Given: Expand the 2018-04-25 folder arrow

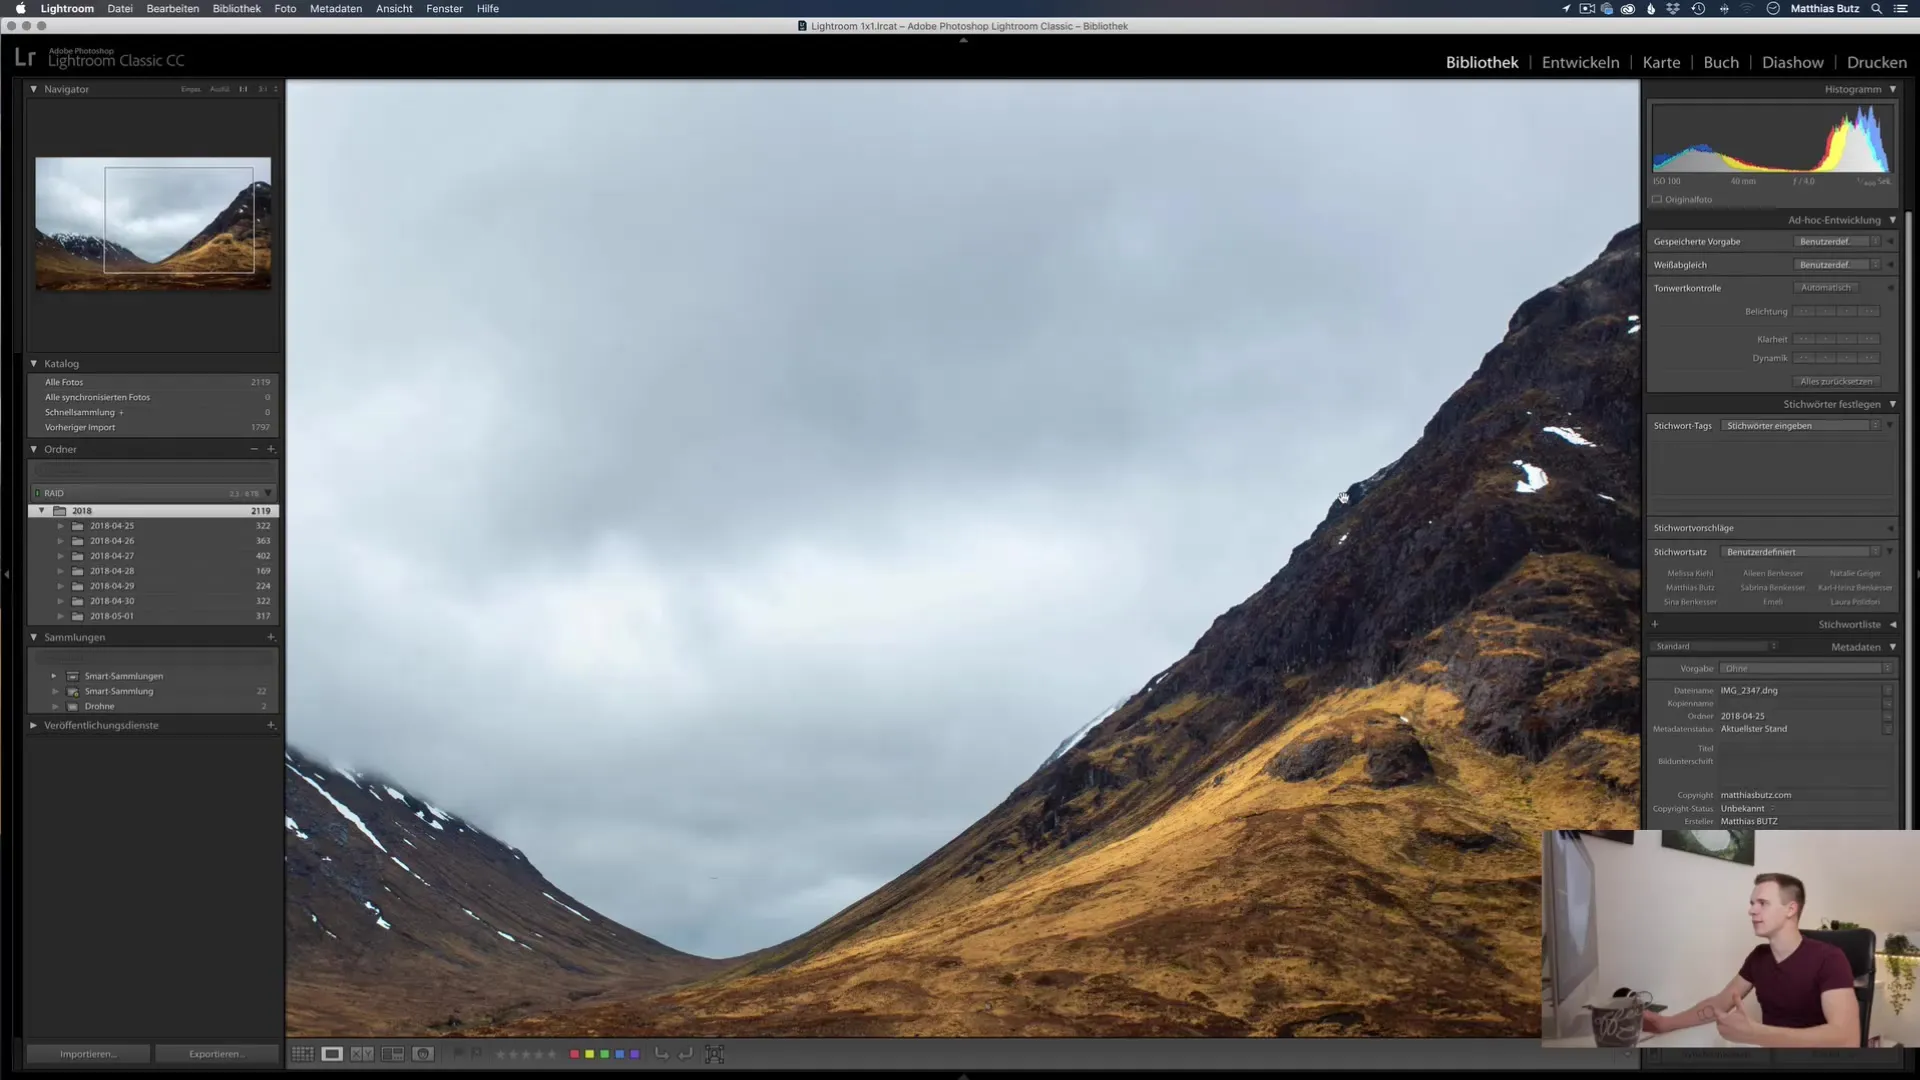Looking at the screenshot, I should pos(60,526).
